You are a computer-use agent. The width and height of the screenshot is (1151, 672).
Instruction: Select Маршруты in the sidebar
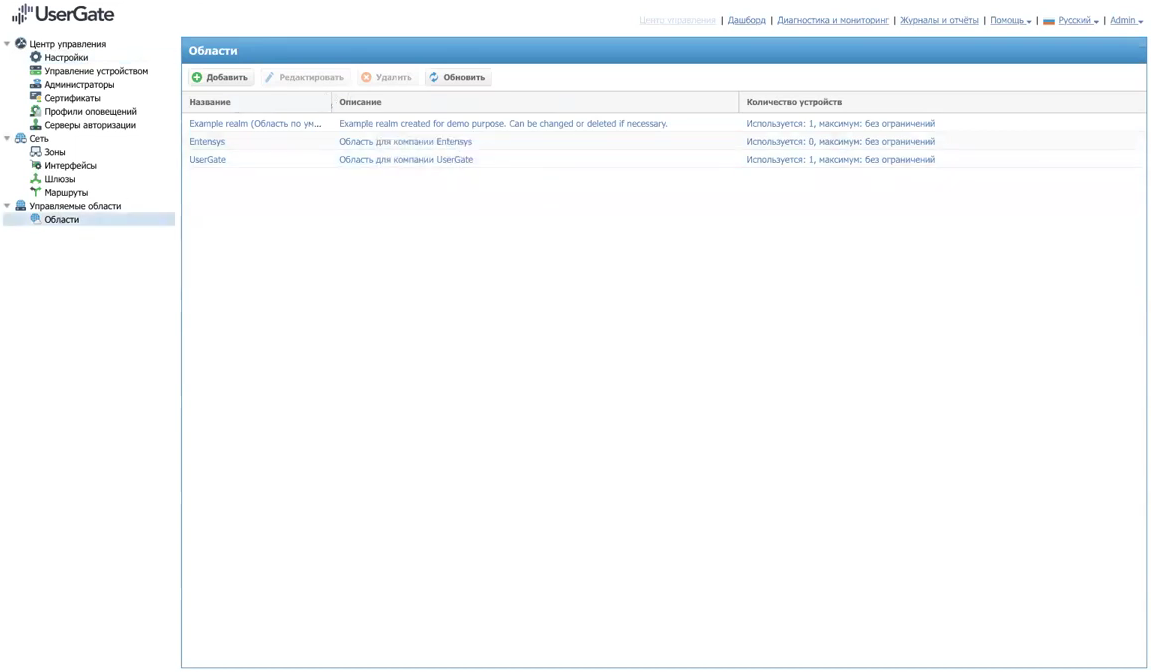[66, 192]
